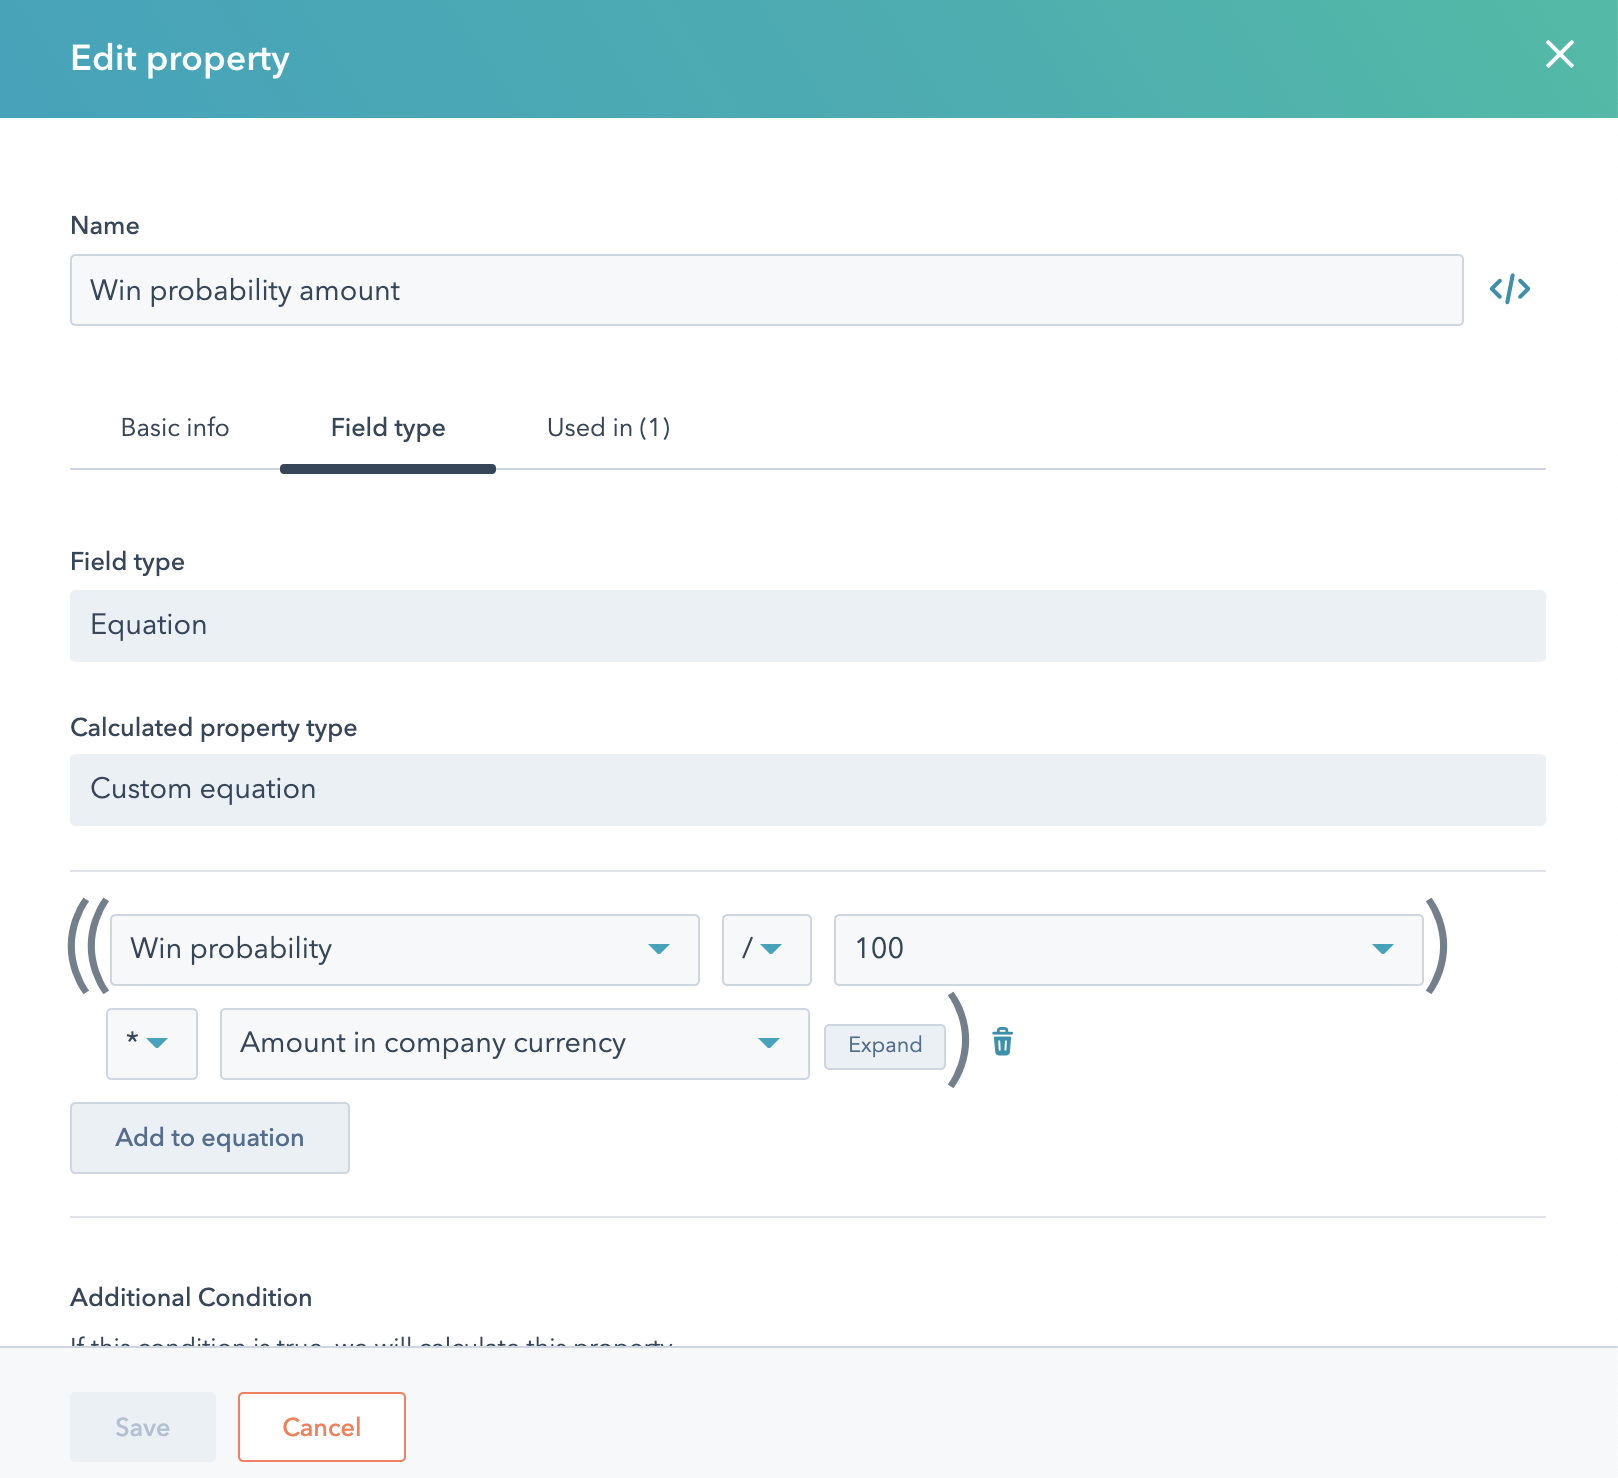Click Add to equation button
The width and height of the screenshot is (1618, 1478).
210,1138
